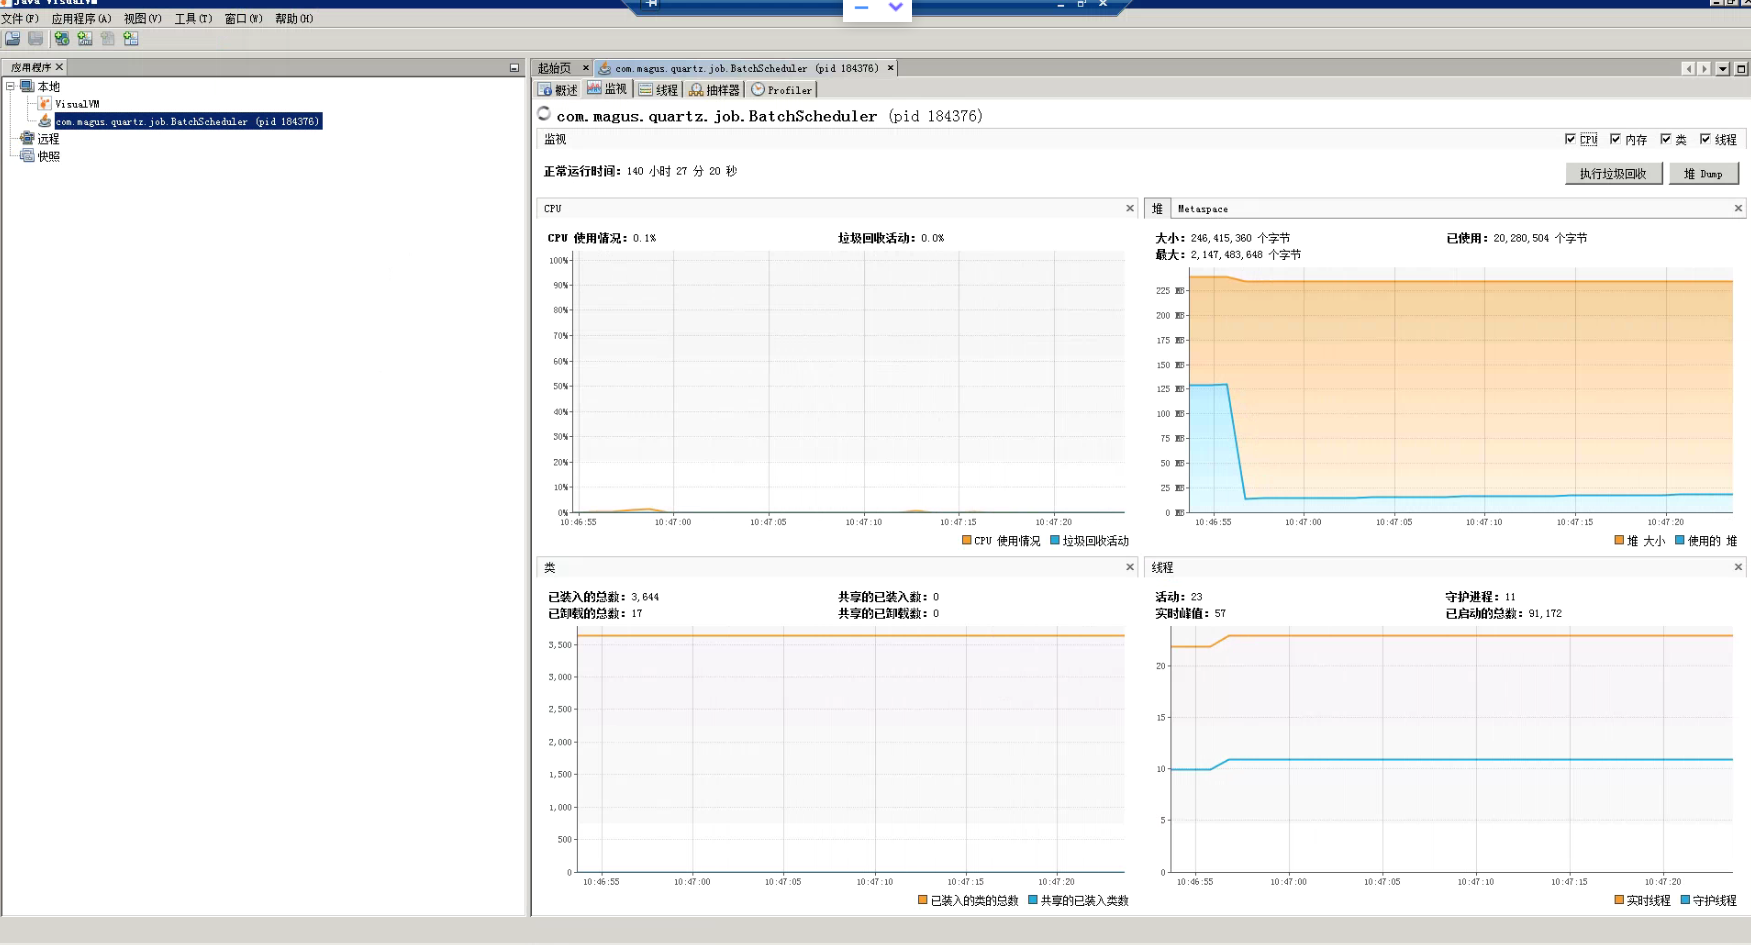1751x945 pixels.
Task: Click the Java icon beside BatchScheduler tree node
Action: pos(45,121)
